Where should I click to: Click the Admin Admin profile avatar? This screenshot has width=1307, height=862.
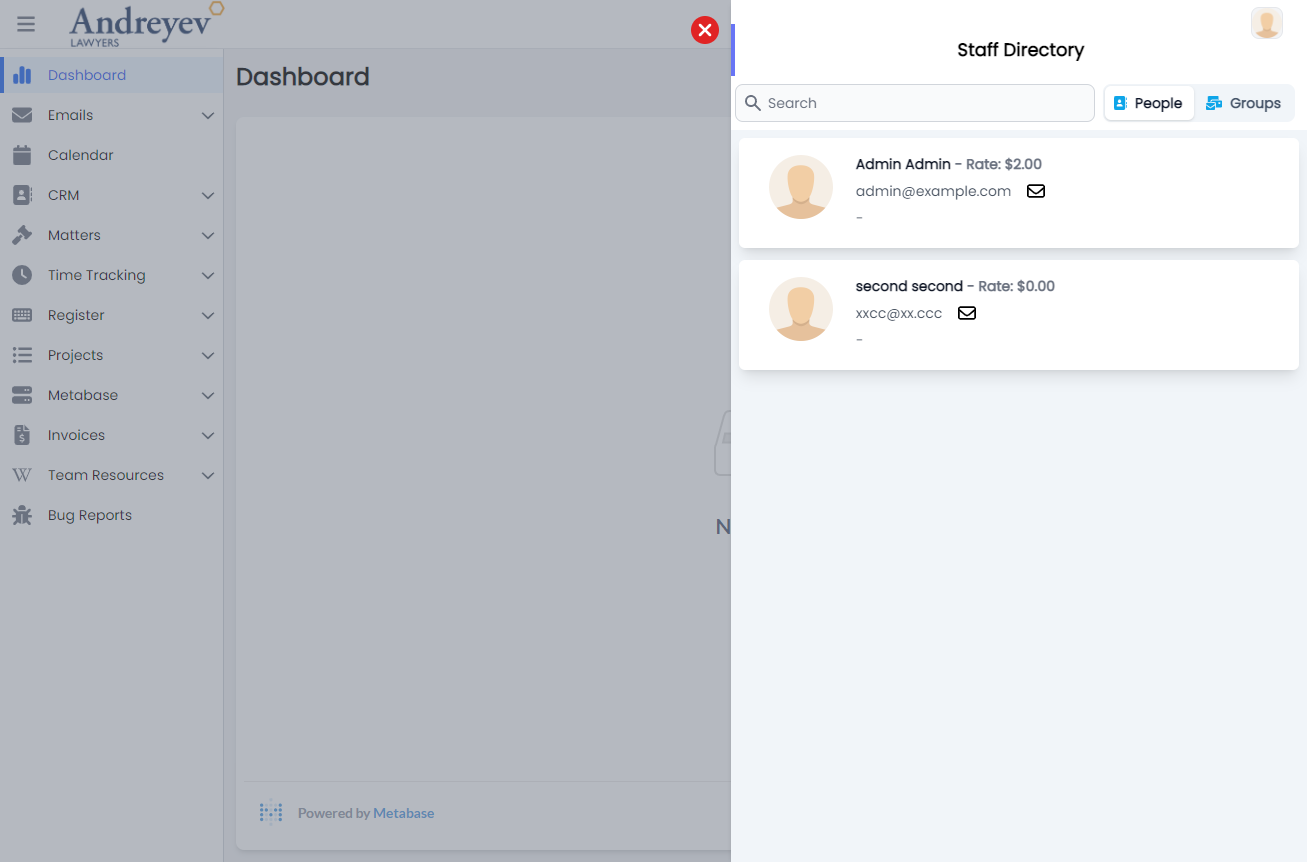800,187
